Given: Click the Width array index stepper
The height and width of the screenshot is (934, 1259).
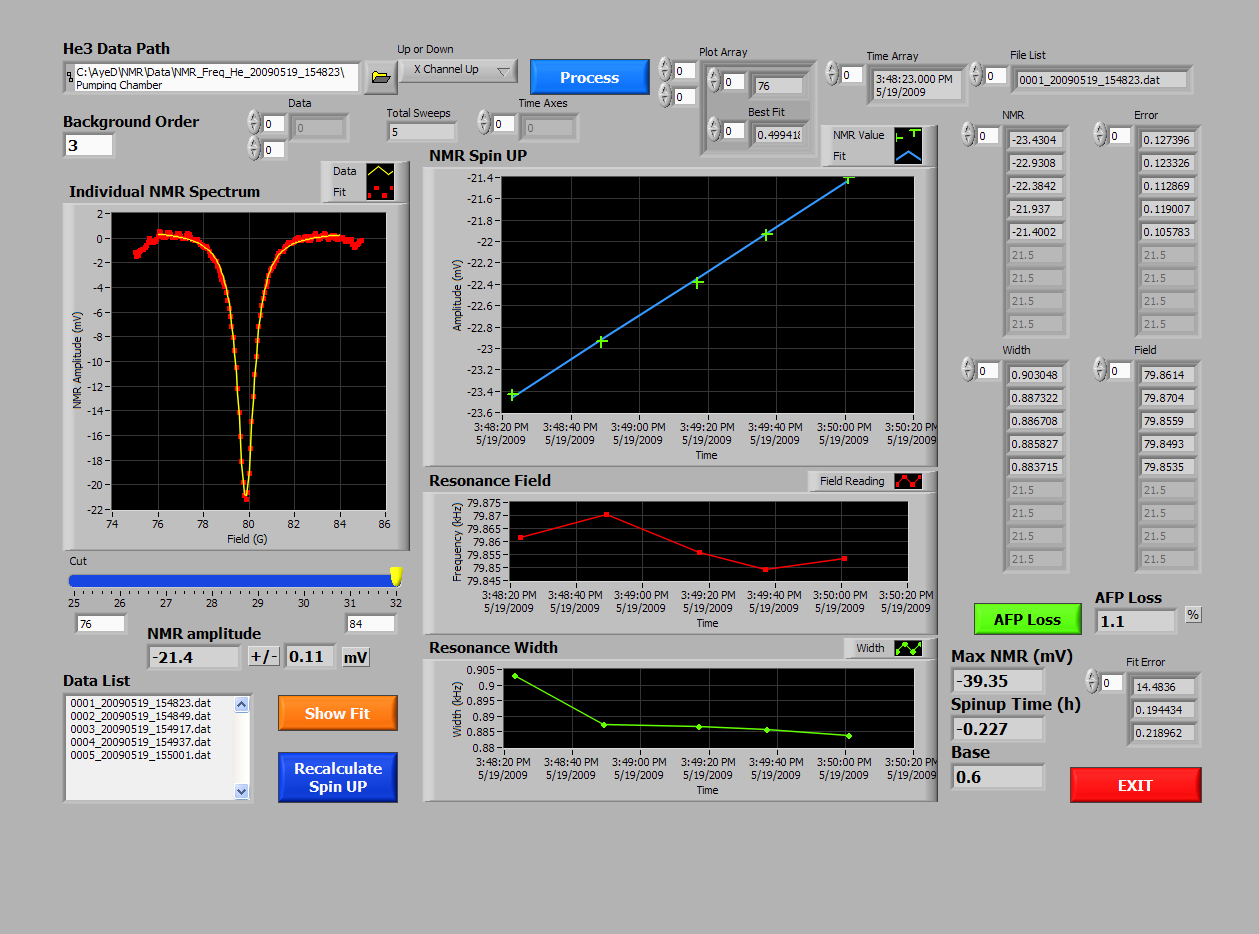Looking at the screenshot, I should 967,370.
